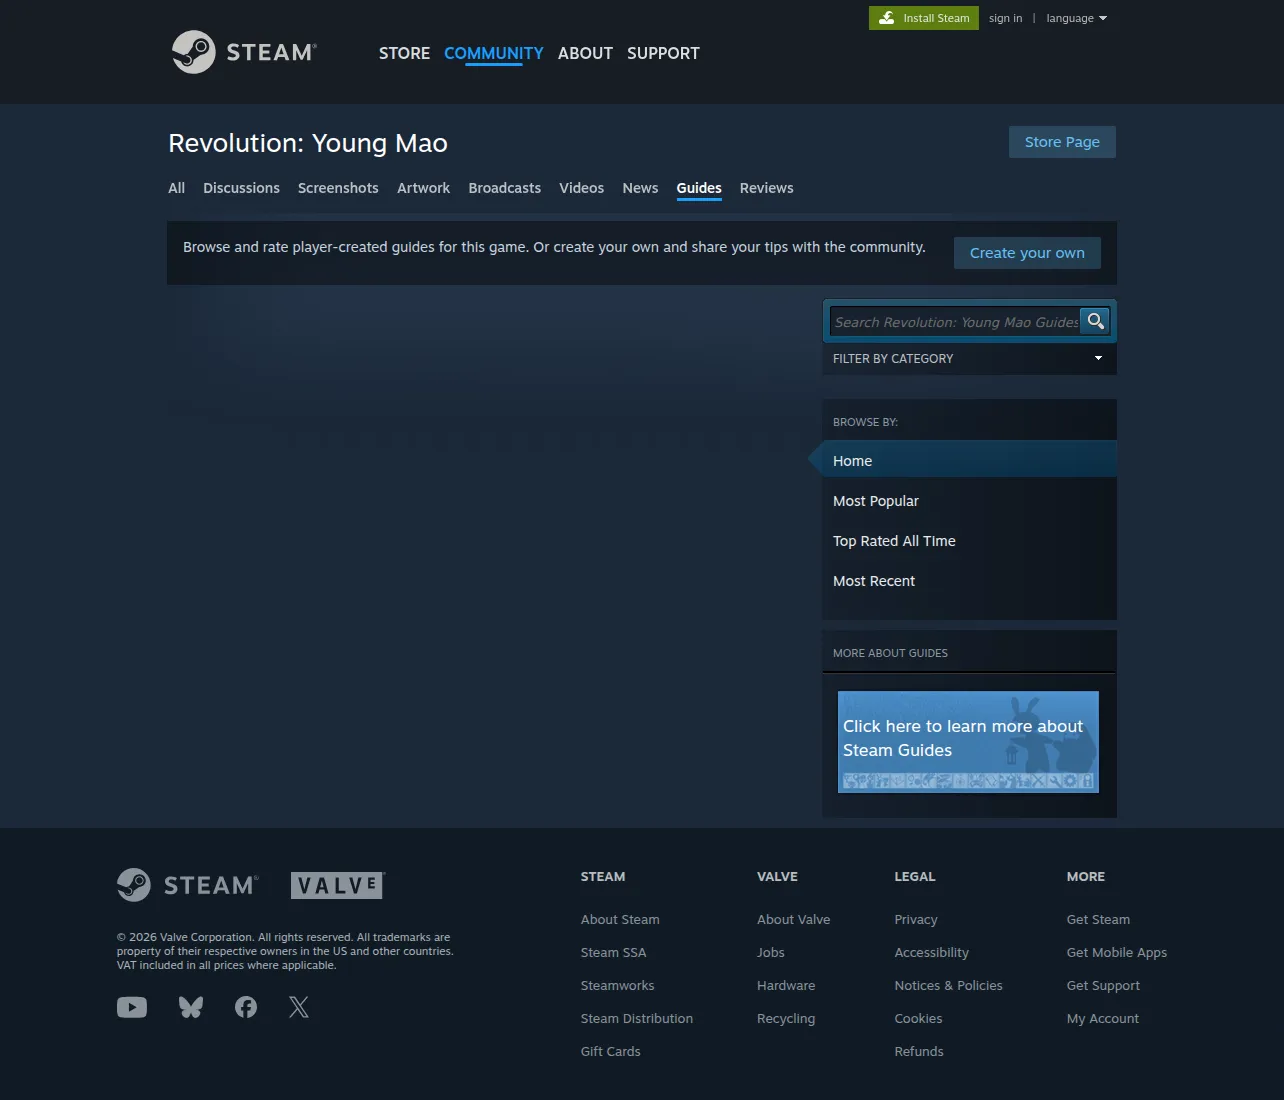Click the Steam logo in the header
The height and width of the screenshot is (1100, 1284).
(244, 52)
